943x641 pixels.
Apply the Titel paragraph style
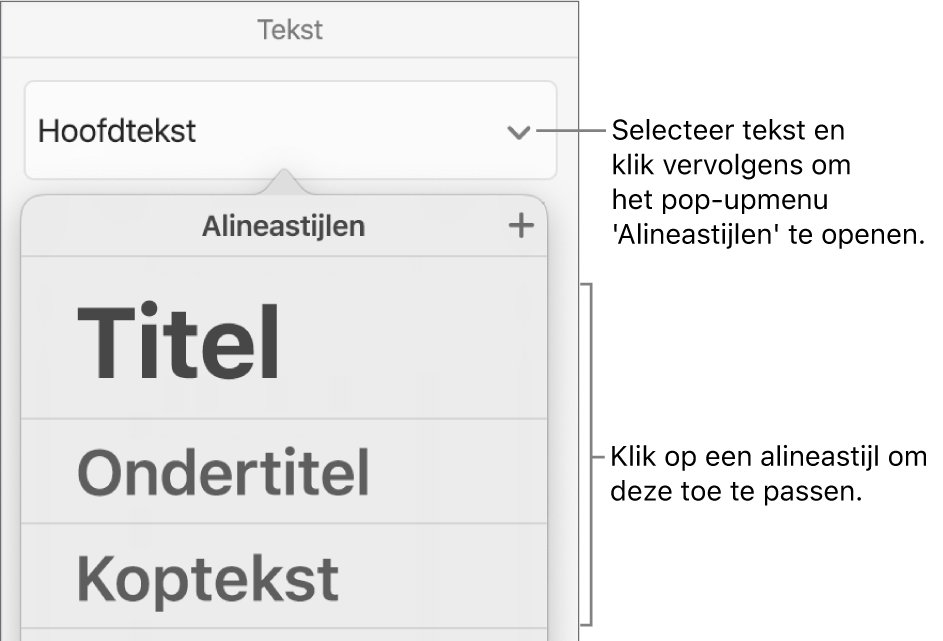click(x=180, y=343)
